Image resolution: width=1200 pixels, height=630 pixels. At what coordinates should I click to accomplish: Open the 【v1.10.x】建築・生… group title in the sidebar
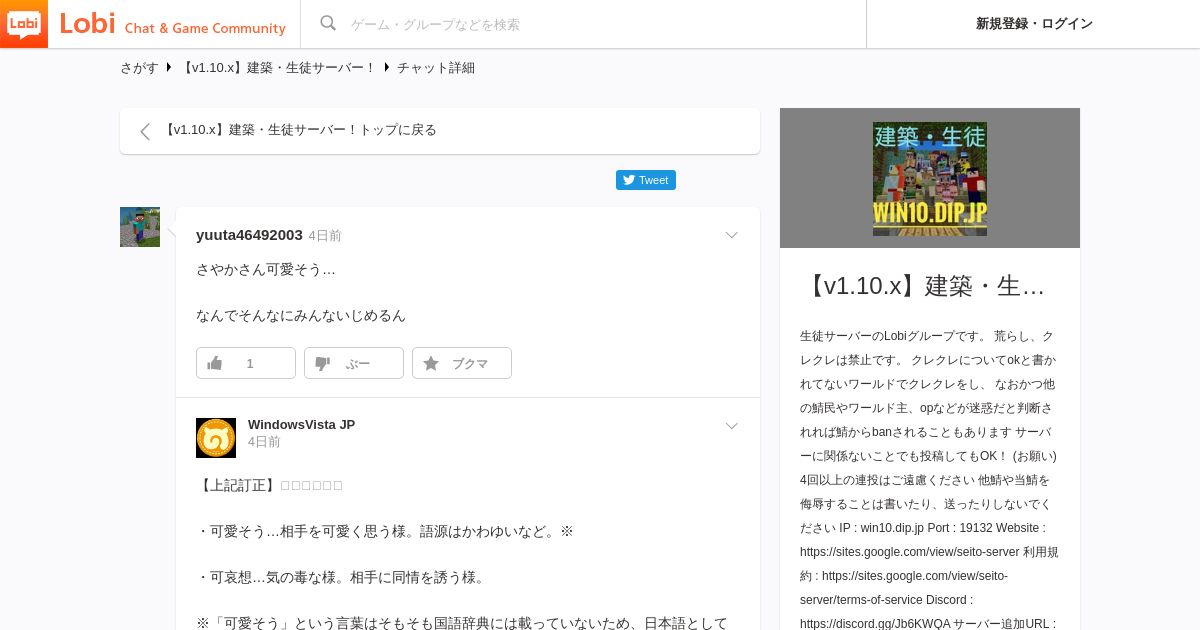(x=925, y=286)
